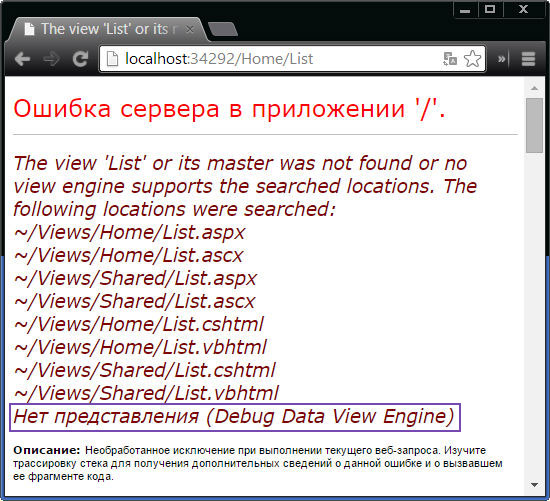Screen dimensions: 550x501
Task: Click the '~/Views/Home/List.ascx' line
Action: [128, 255]
